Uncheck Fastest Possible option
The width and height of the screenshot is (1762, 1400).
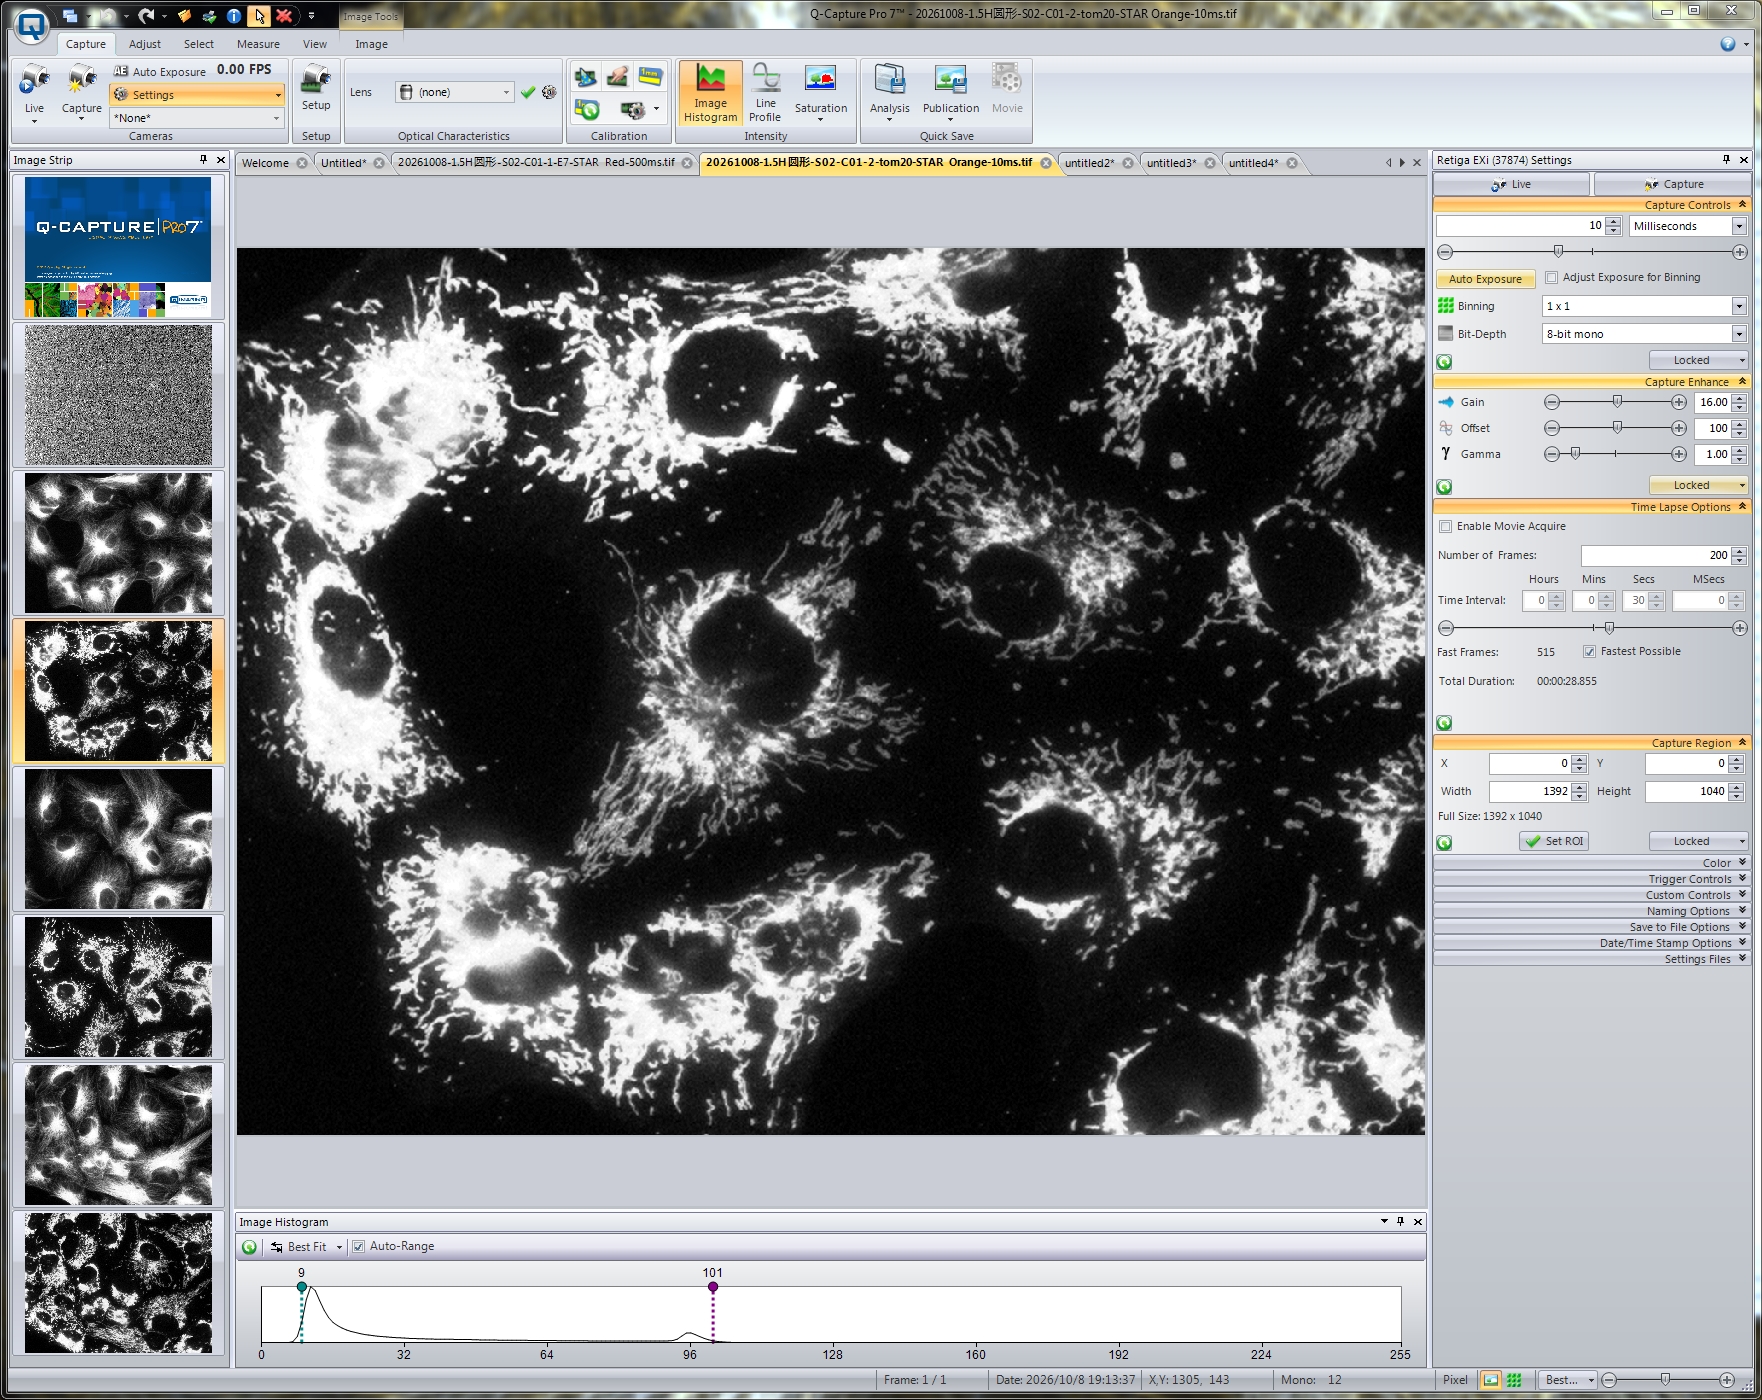coord(1589,652)
